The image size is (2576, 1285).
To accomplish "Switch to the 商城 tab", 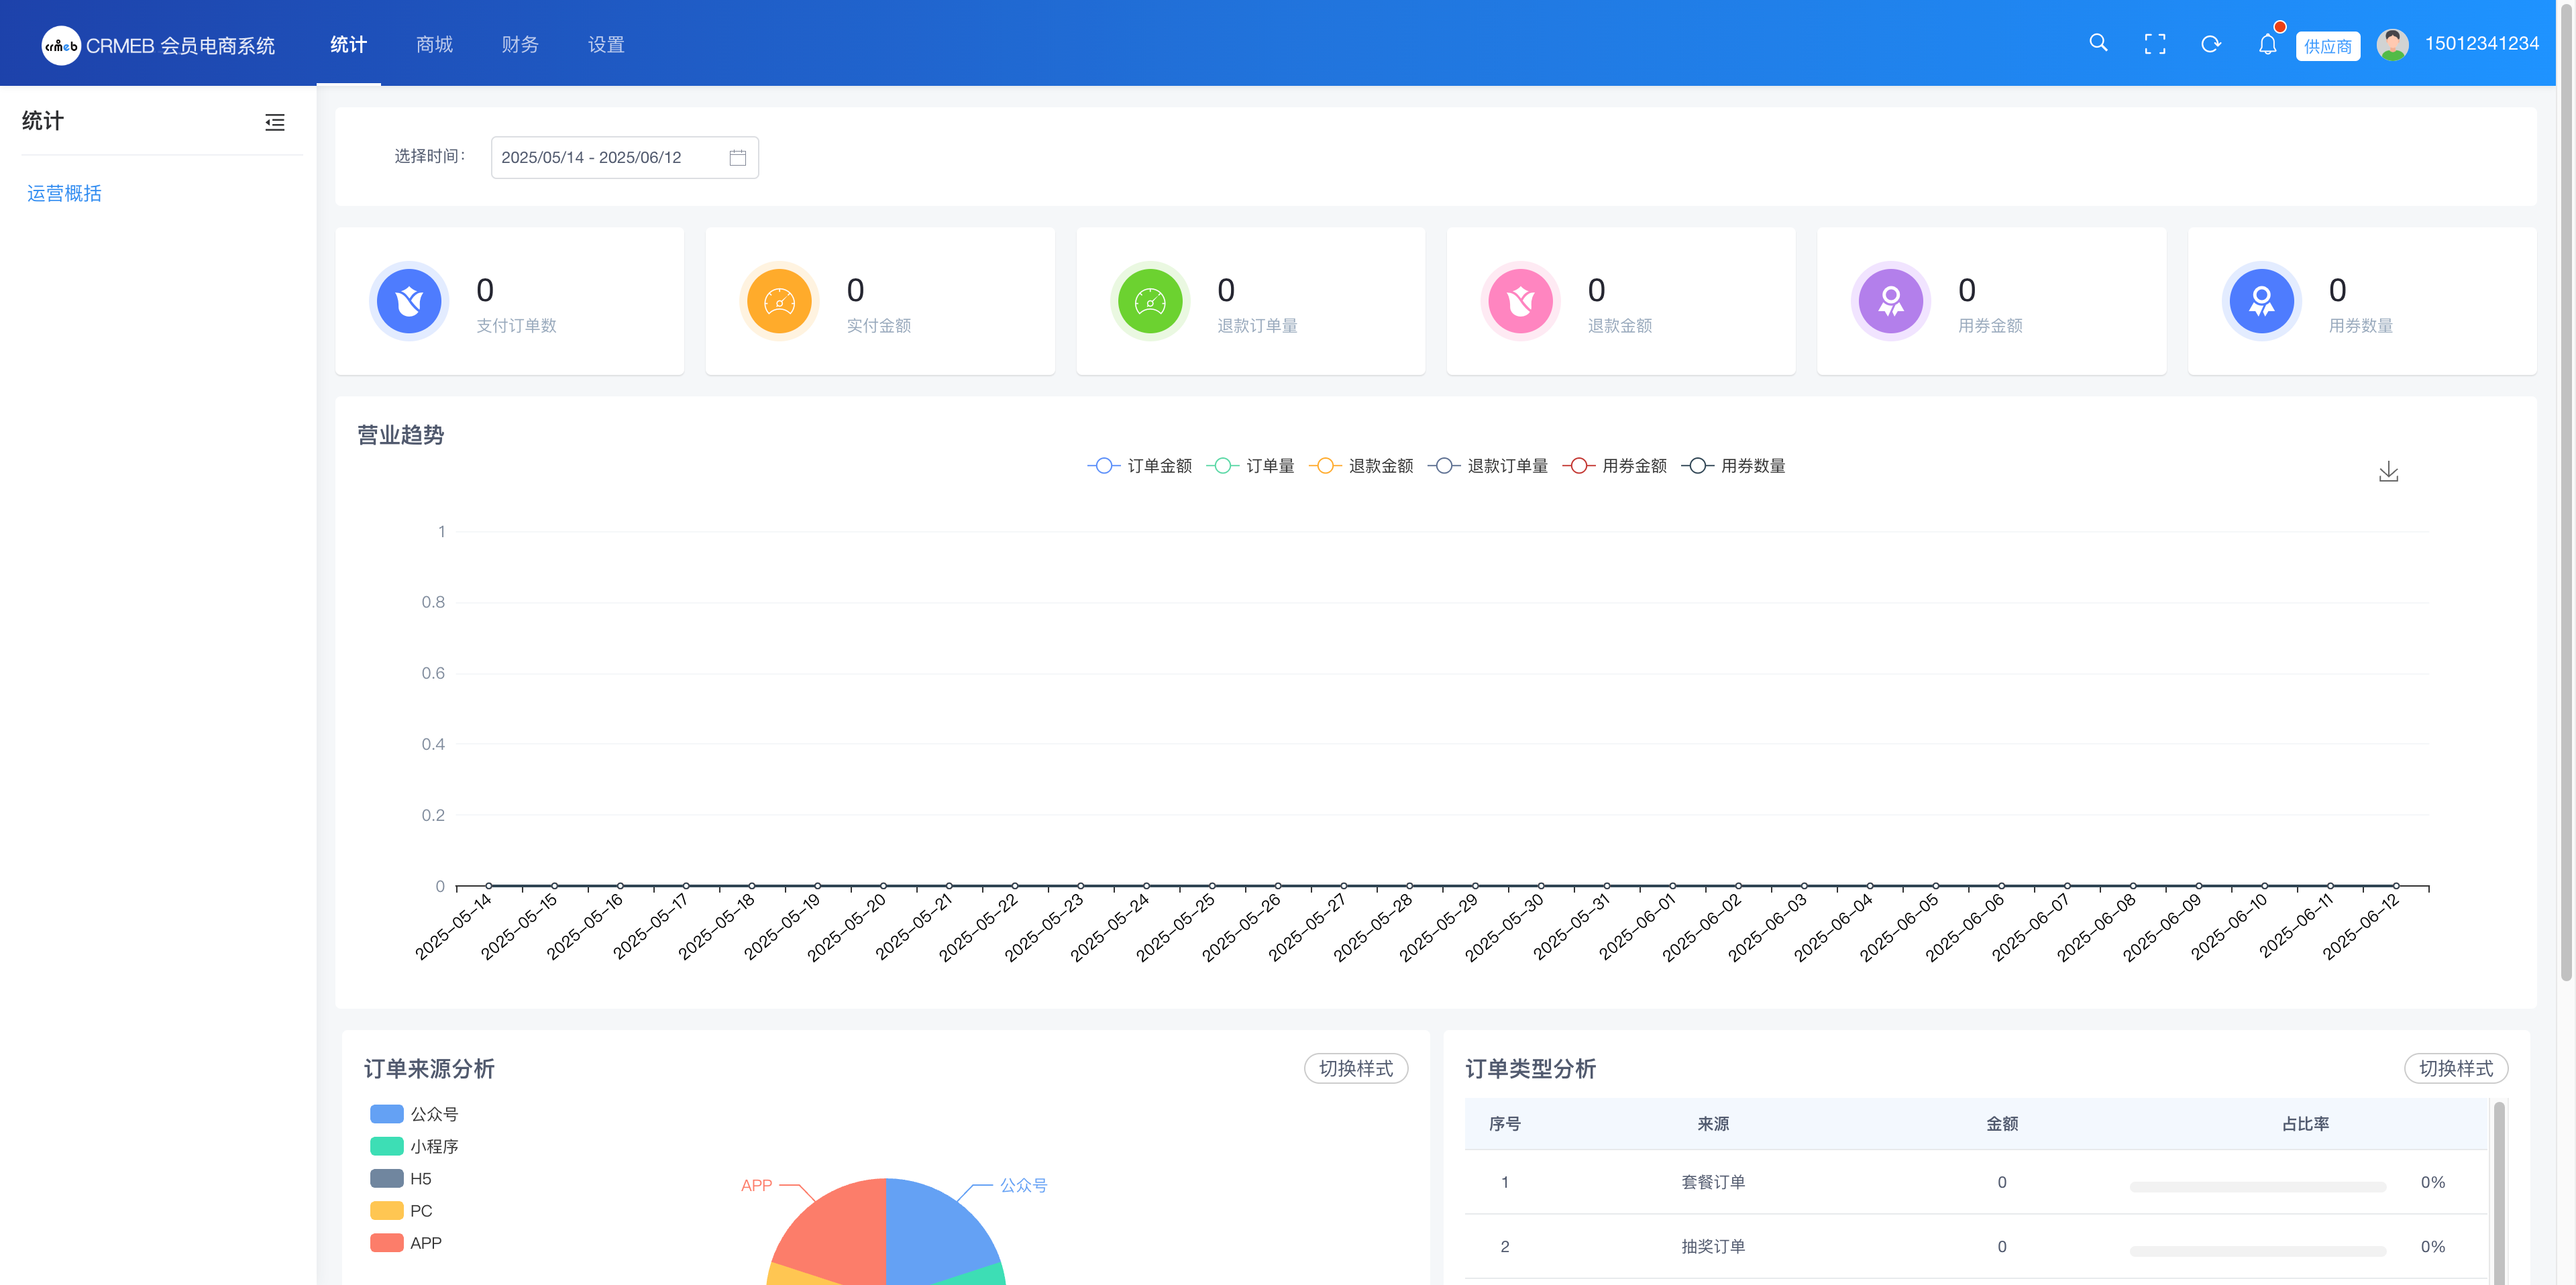I will (x=434, y=45).
